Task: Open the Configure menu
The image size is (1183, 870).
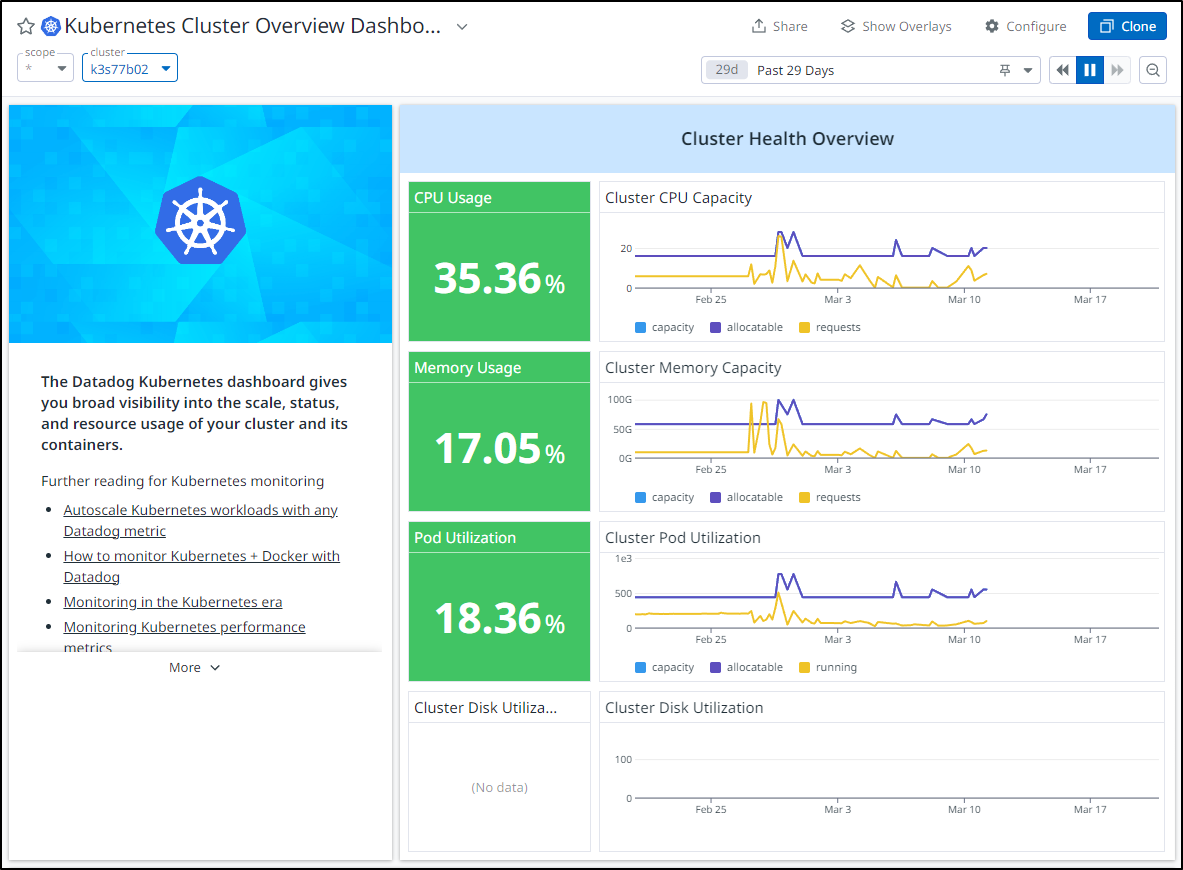Action: click(x=1026, y=26)
